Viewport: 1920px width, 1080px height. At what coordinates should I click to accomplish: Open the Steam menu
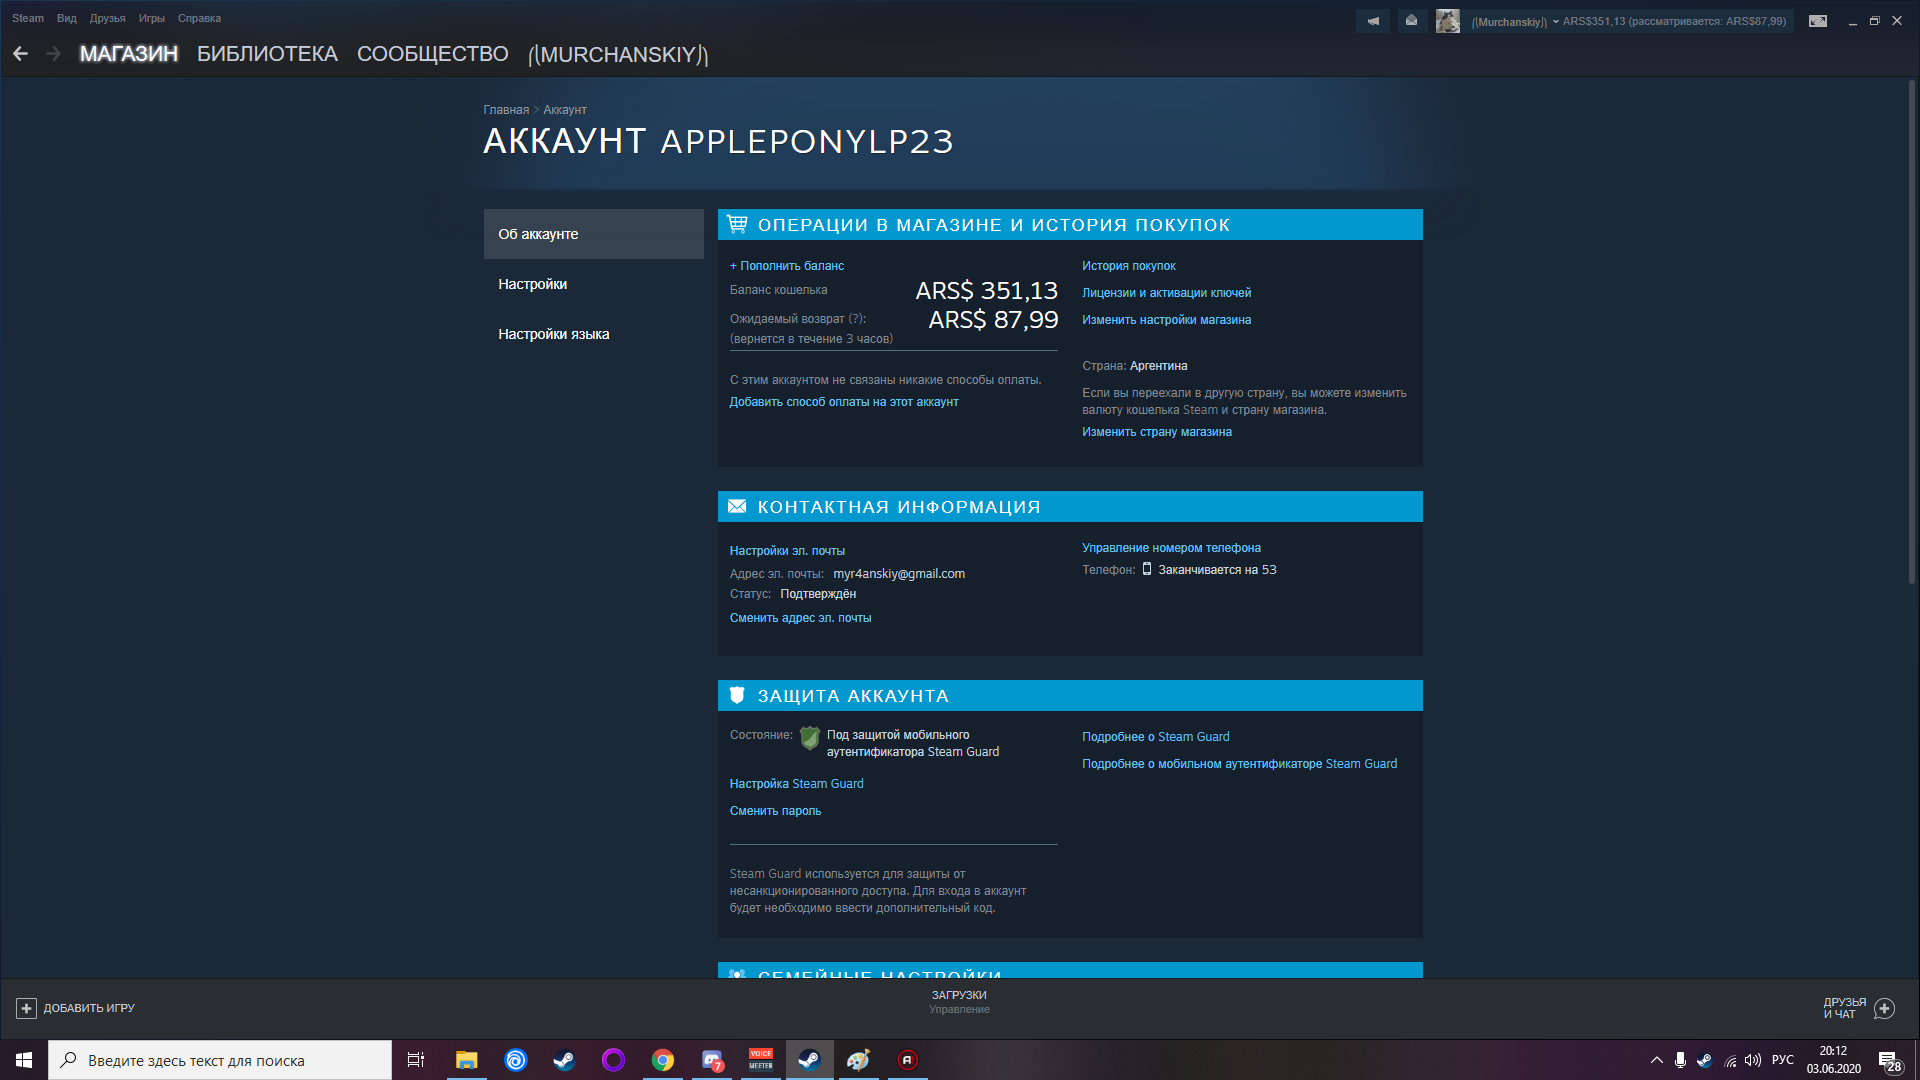28,18
